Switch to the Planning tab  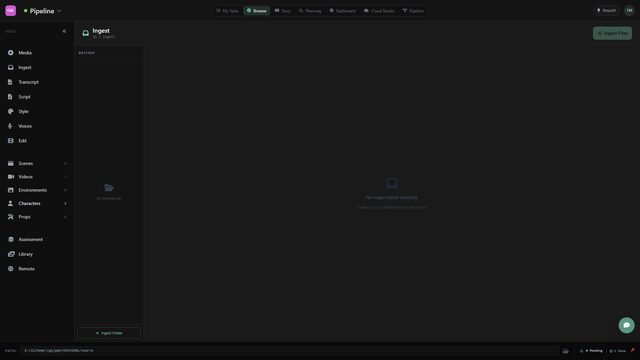pyautogui.click(x=310, y=11)
